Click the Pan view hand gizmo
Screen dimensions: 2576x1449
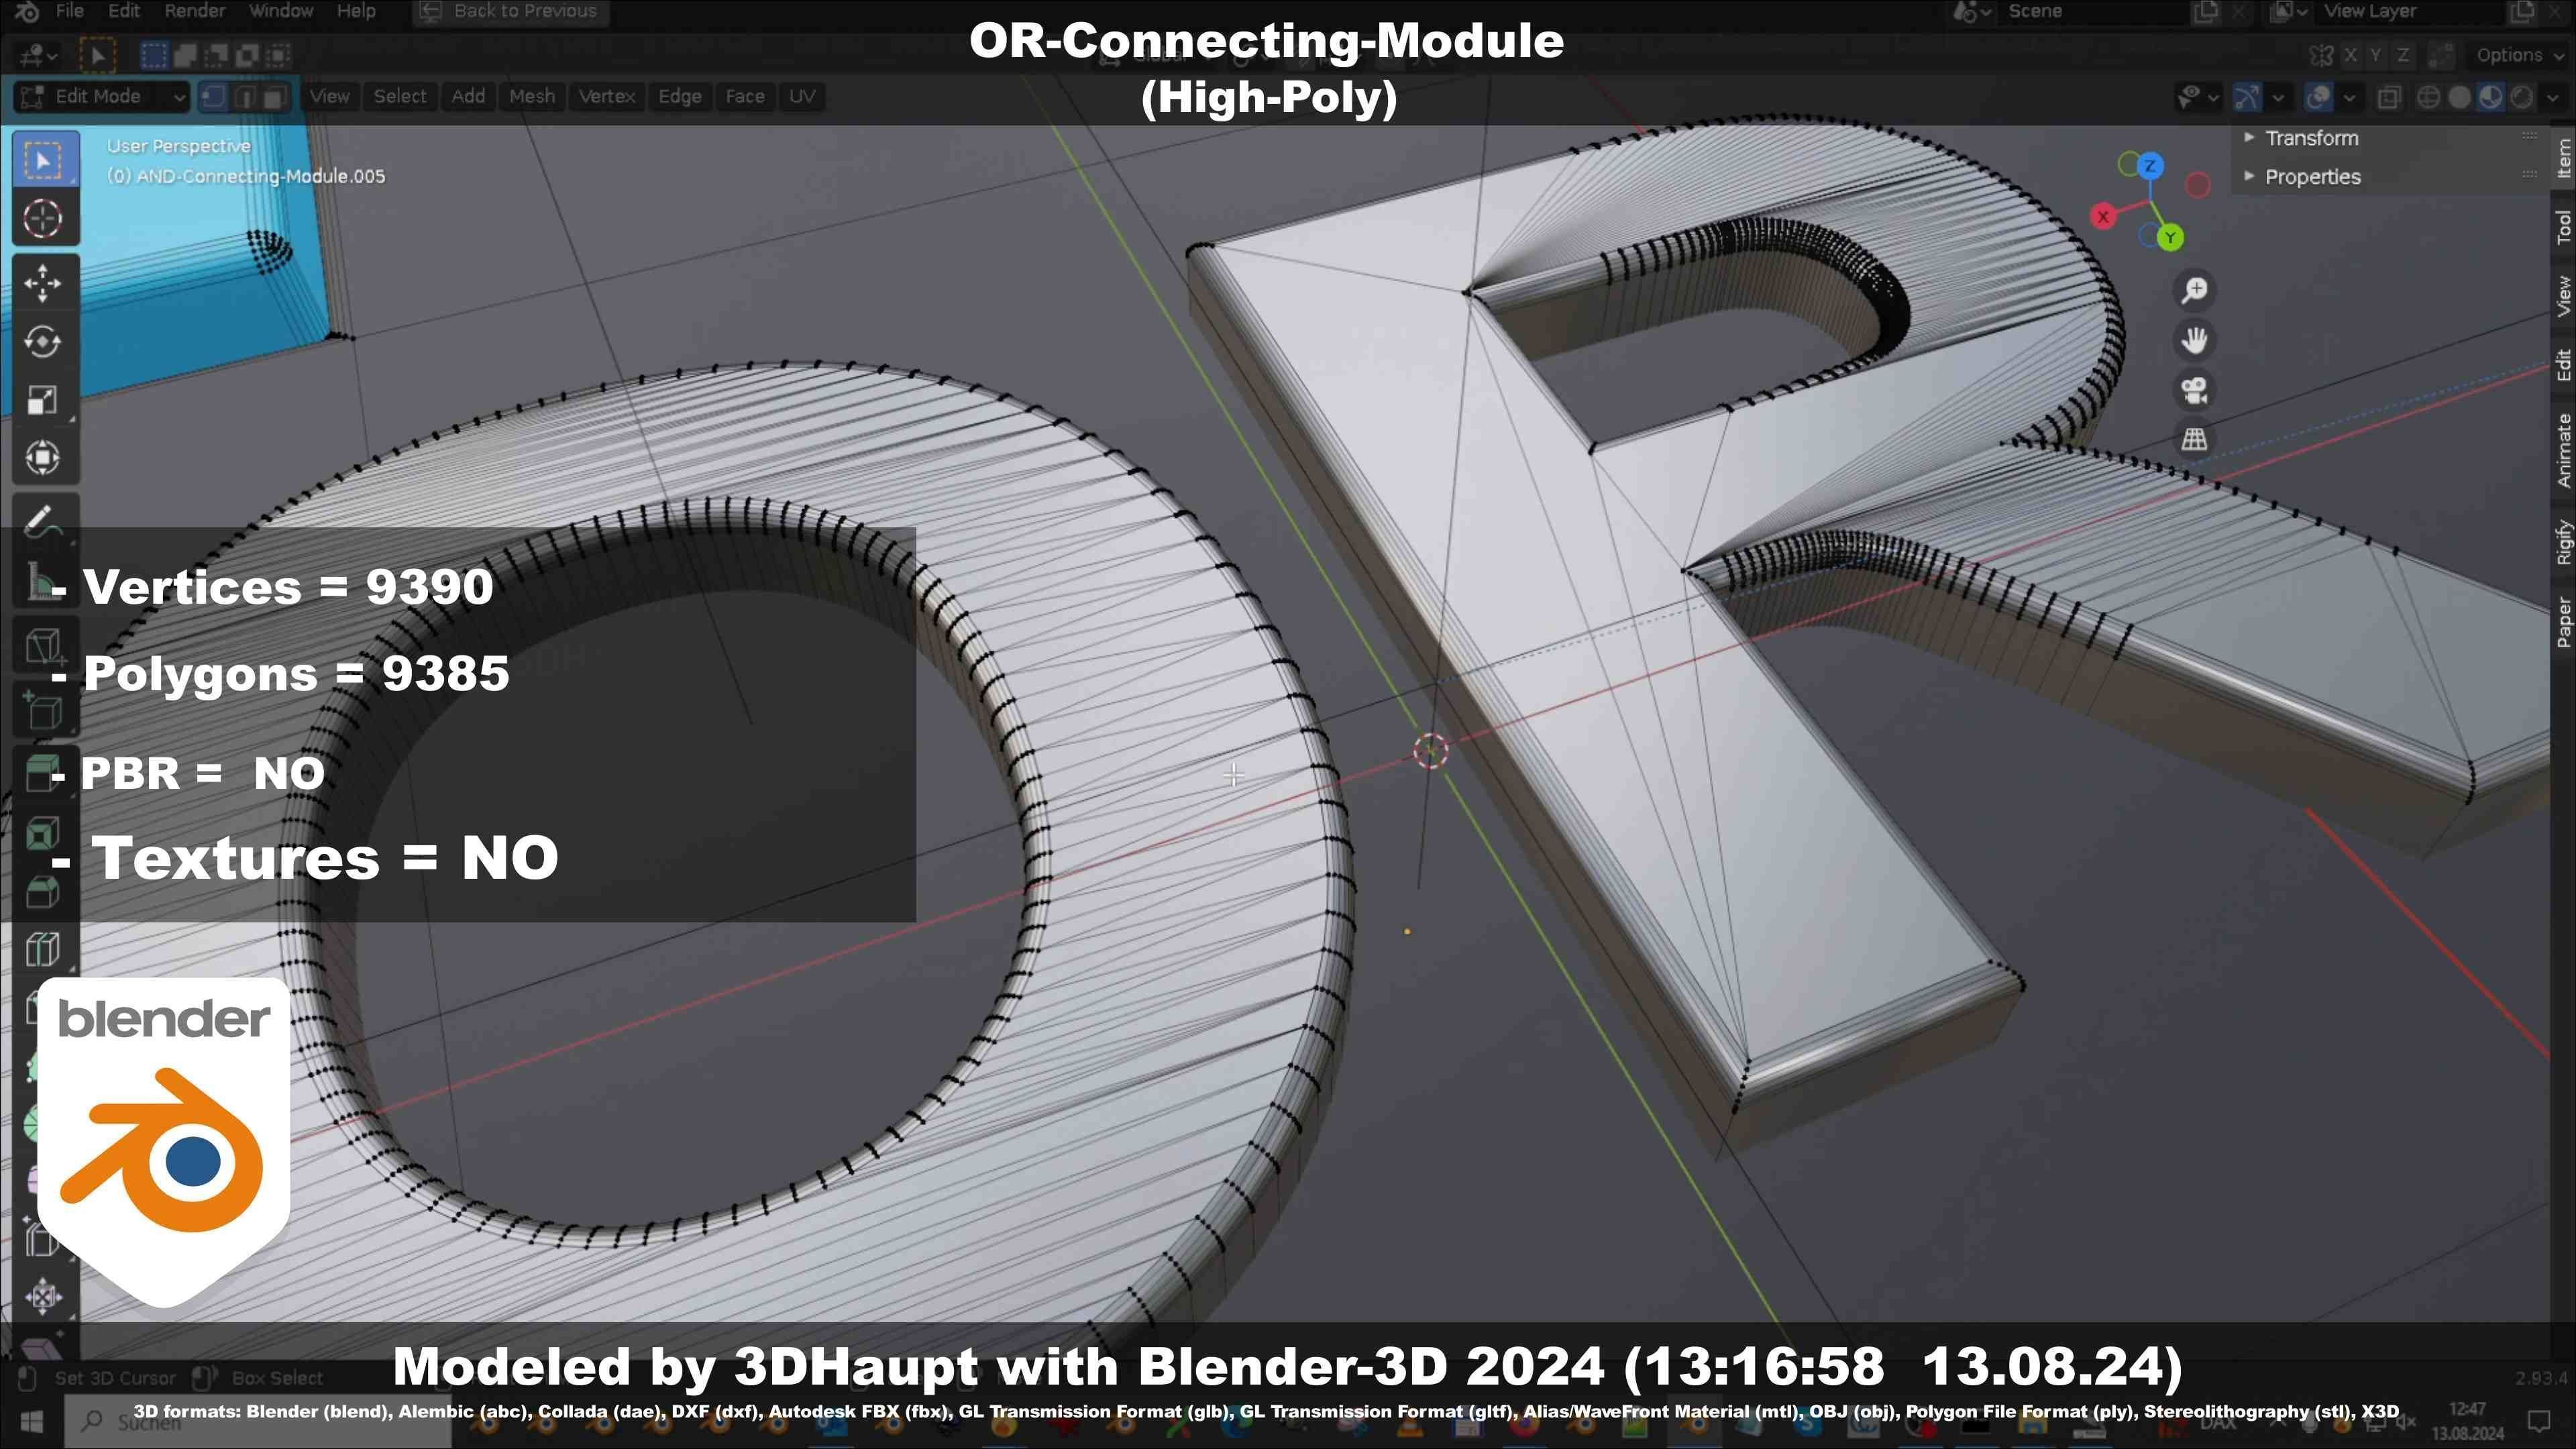coord(2195,340)
